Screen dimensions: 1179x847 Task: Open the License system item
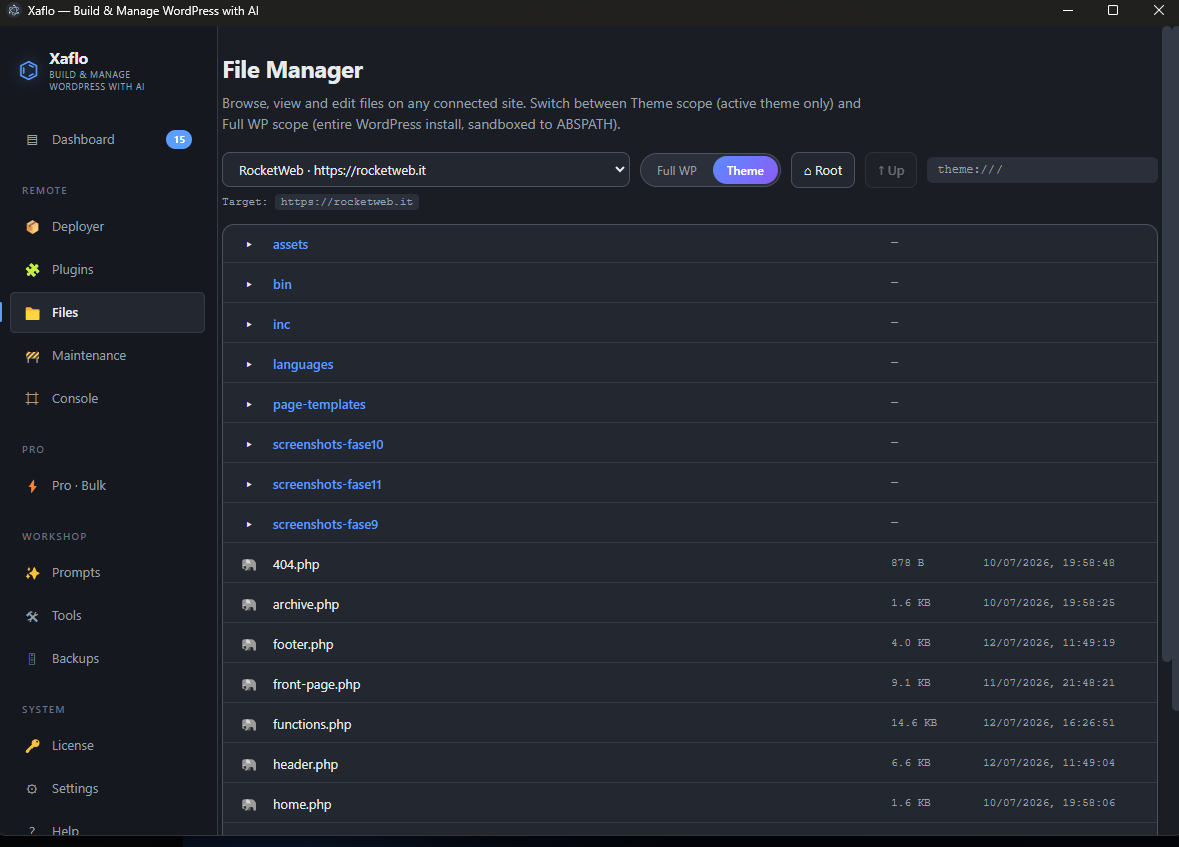pyautogui.click(x=108, y=746)
